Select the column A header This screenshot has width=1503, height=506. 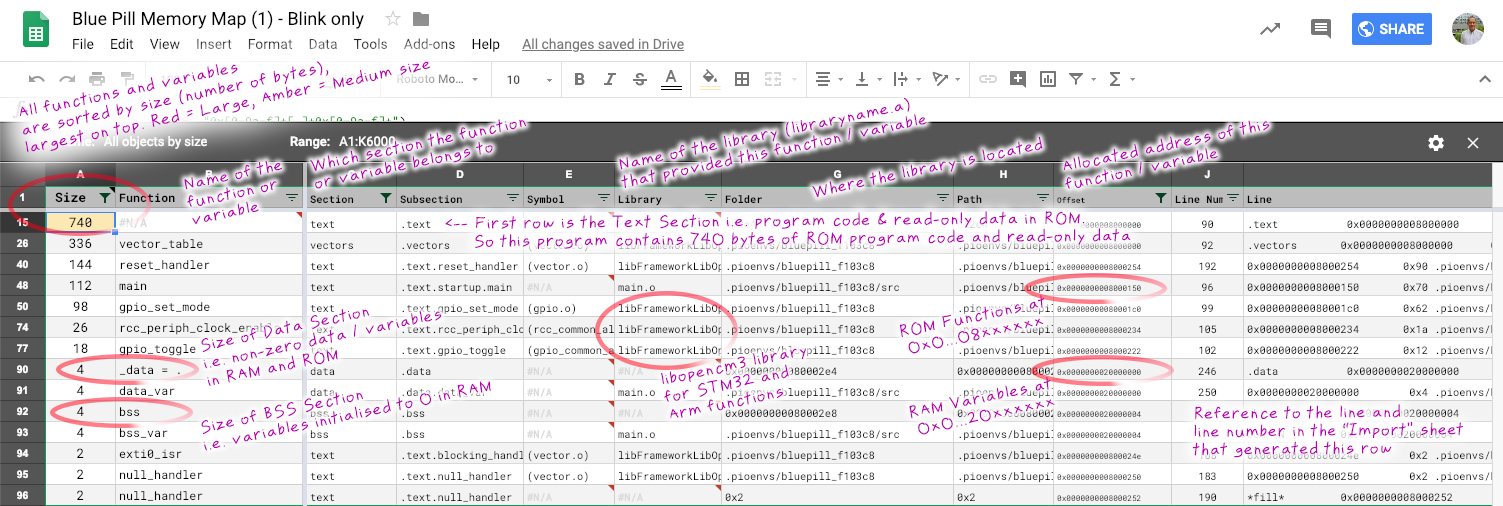tap(81, 173)
